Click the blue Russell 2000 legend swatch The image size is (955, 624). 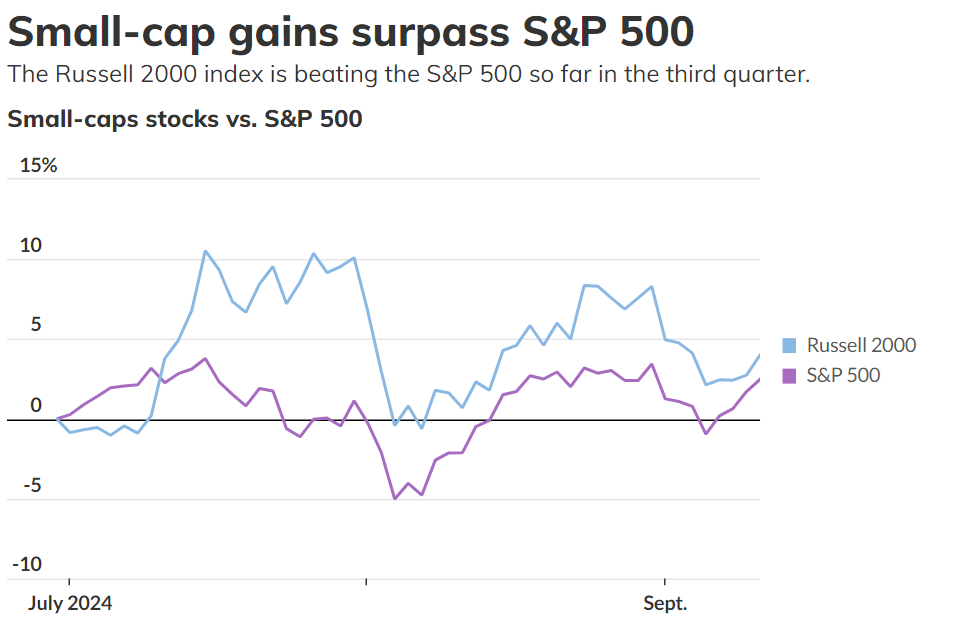click(789, 346)
